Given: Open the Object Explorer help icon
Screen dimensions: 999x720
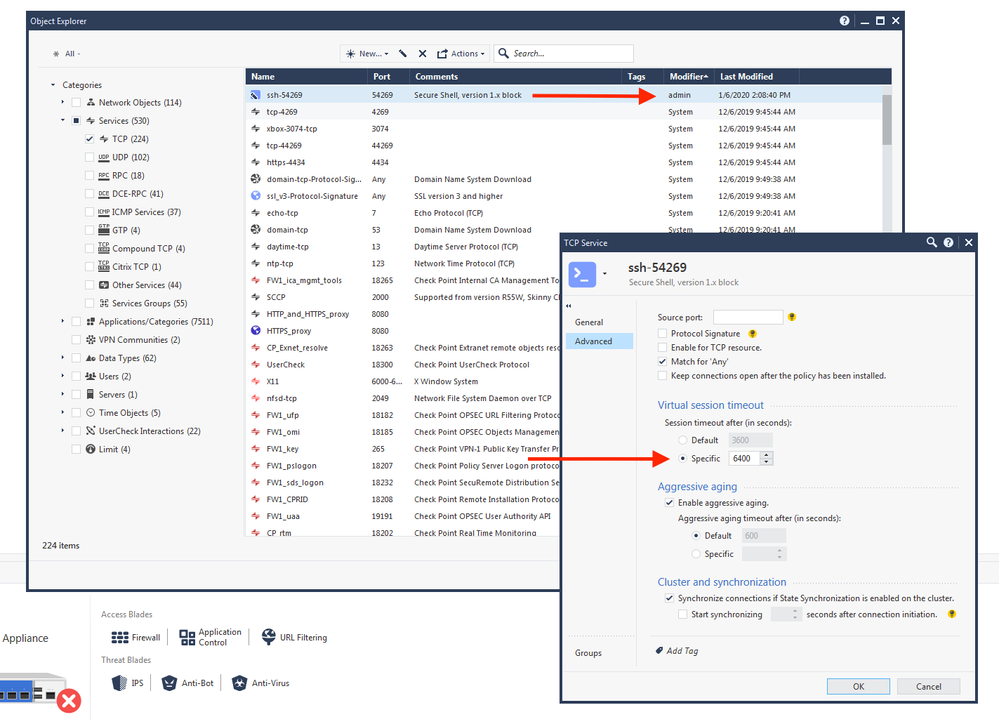Looking at the screenshot, I should pos(844,21).
